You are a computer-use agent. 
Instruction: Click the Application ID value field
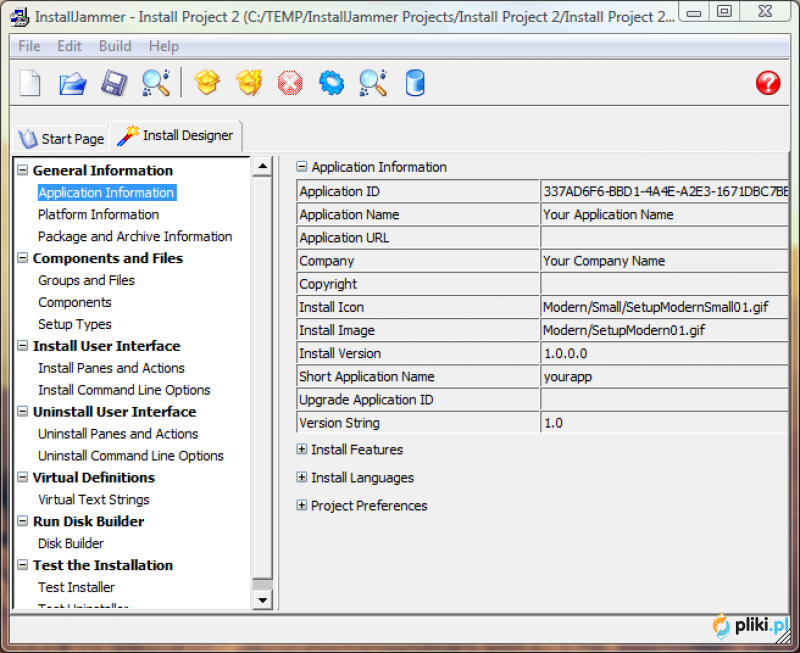664,191
